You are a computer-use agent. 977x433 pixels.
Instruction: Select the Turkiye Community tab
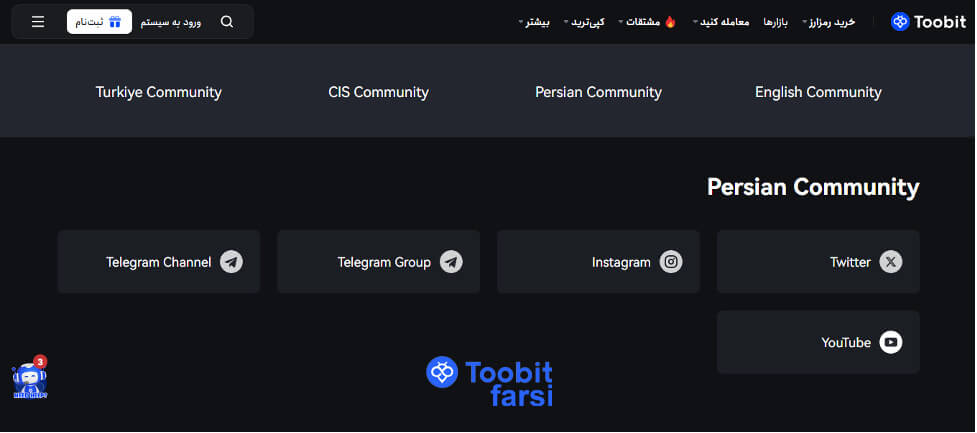tap(159, 92)
